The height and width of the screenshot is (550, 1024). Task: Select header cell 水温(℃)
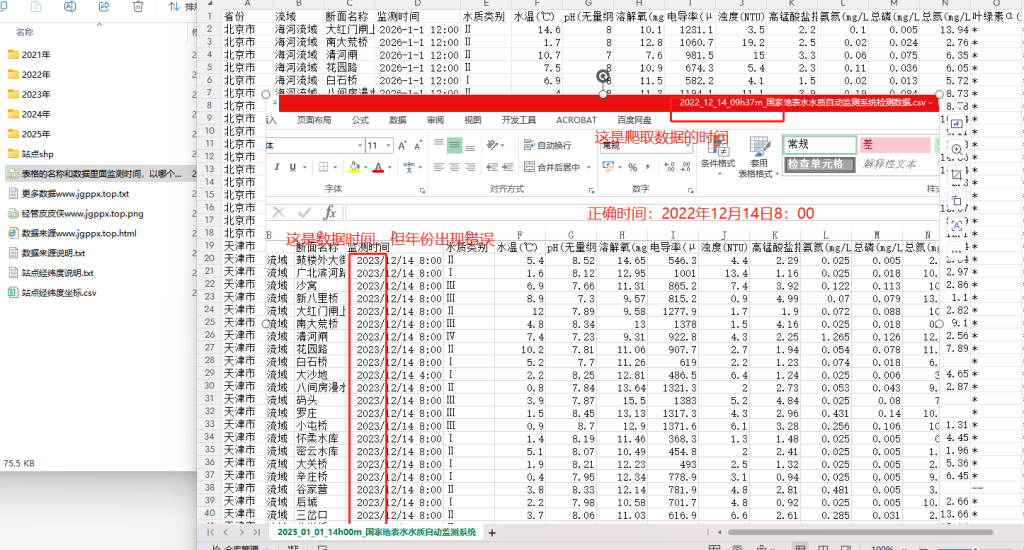537,16
